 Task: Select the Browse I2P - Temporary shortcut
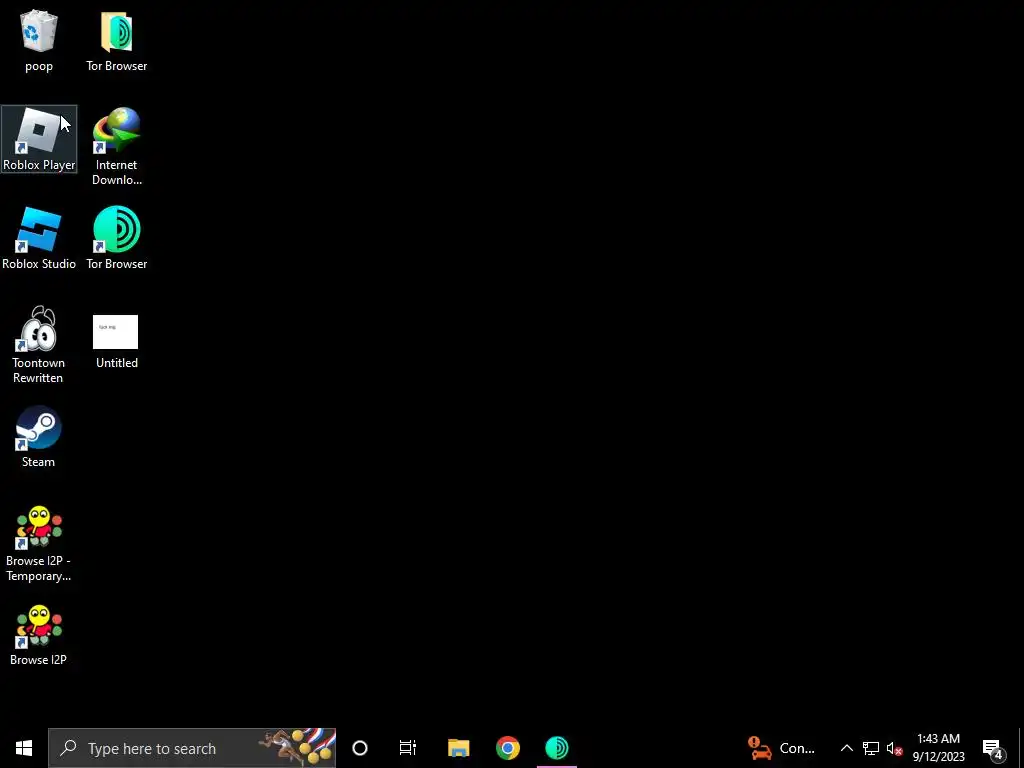[x=39, y=543]
